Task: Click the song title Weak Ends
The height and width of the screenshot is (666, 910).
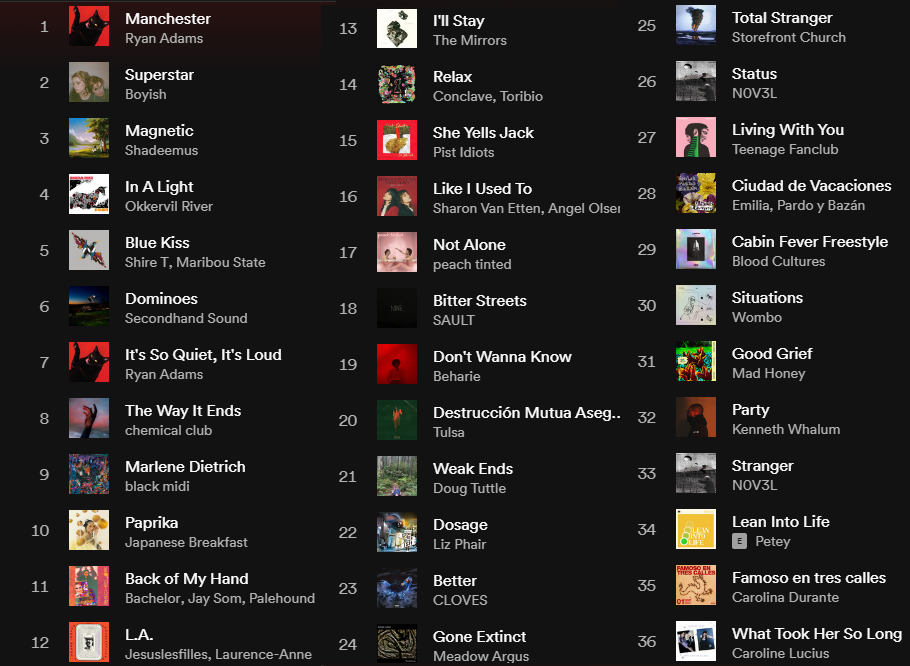Action: click(472, 468)
